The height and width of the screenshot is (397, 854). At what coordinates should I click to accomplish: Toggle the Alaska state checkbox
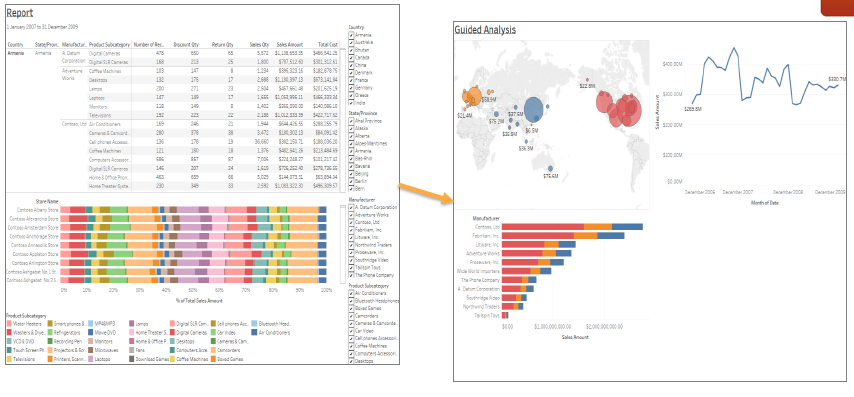(351, 129)
